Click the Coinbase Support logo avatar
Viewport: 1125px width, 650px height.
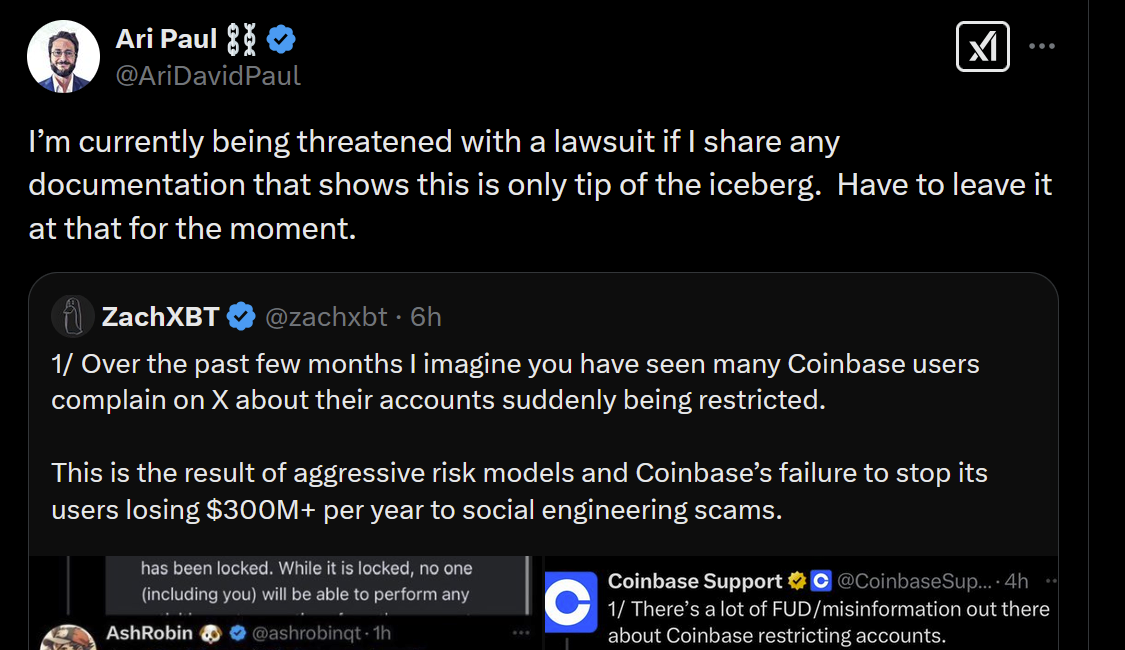pos(572,604)
